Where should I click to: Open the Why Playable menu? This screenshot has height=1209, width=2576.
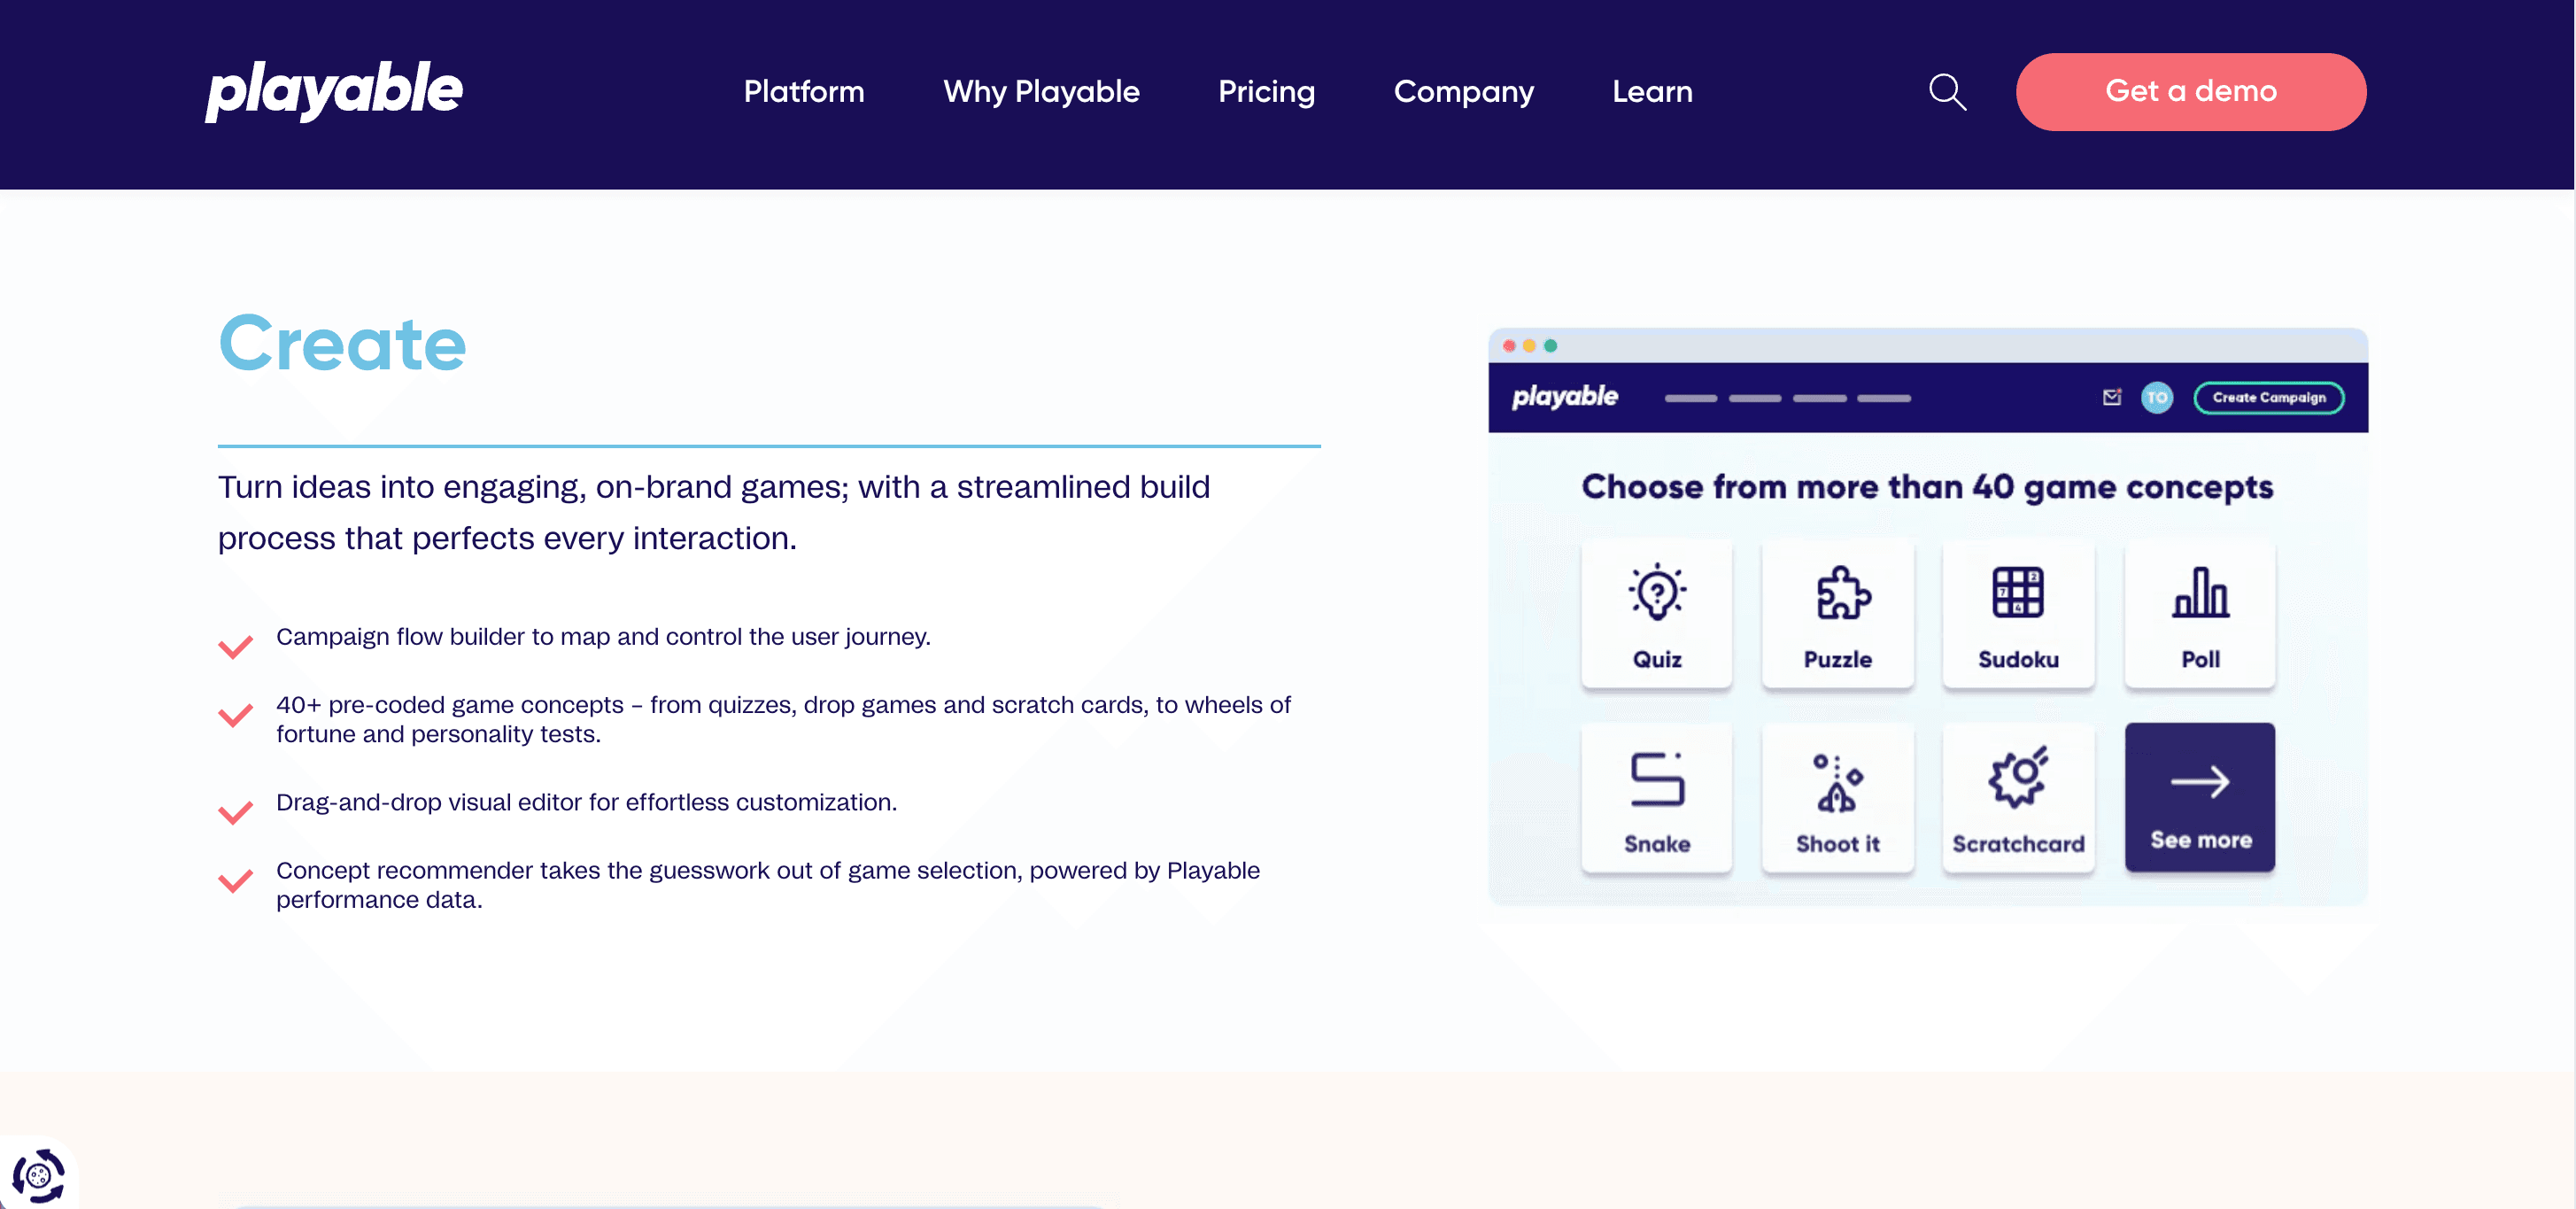point(1041,92)
